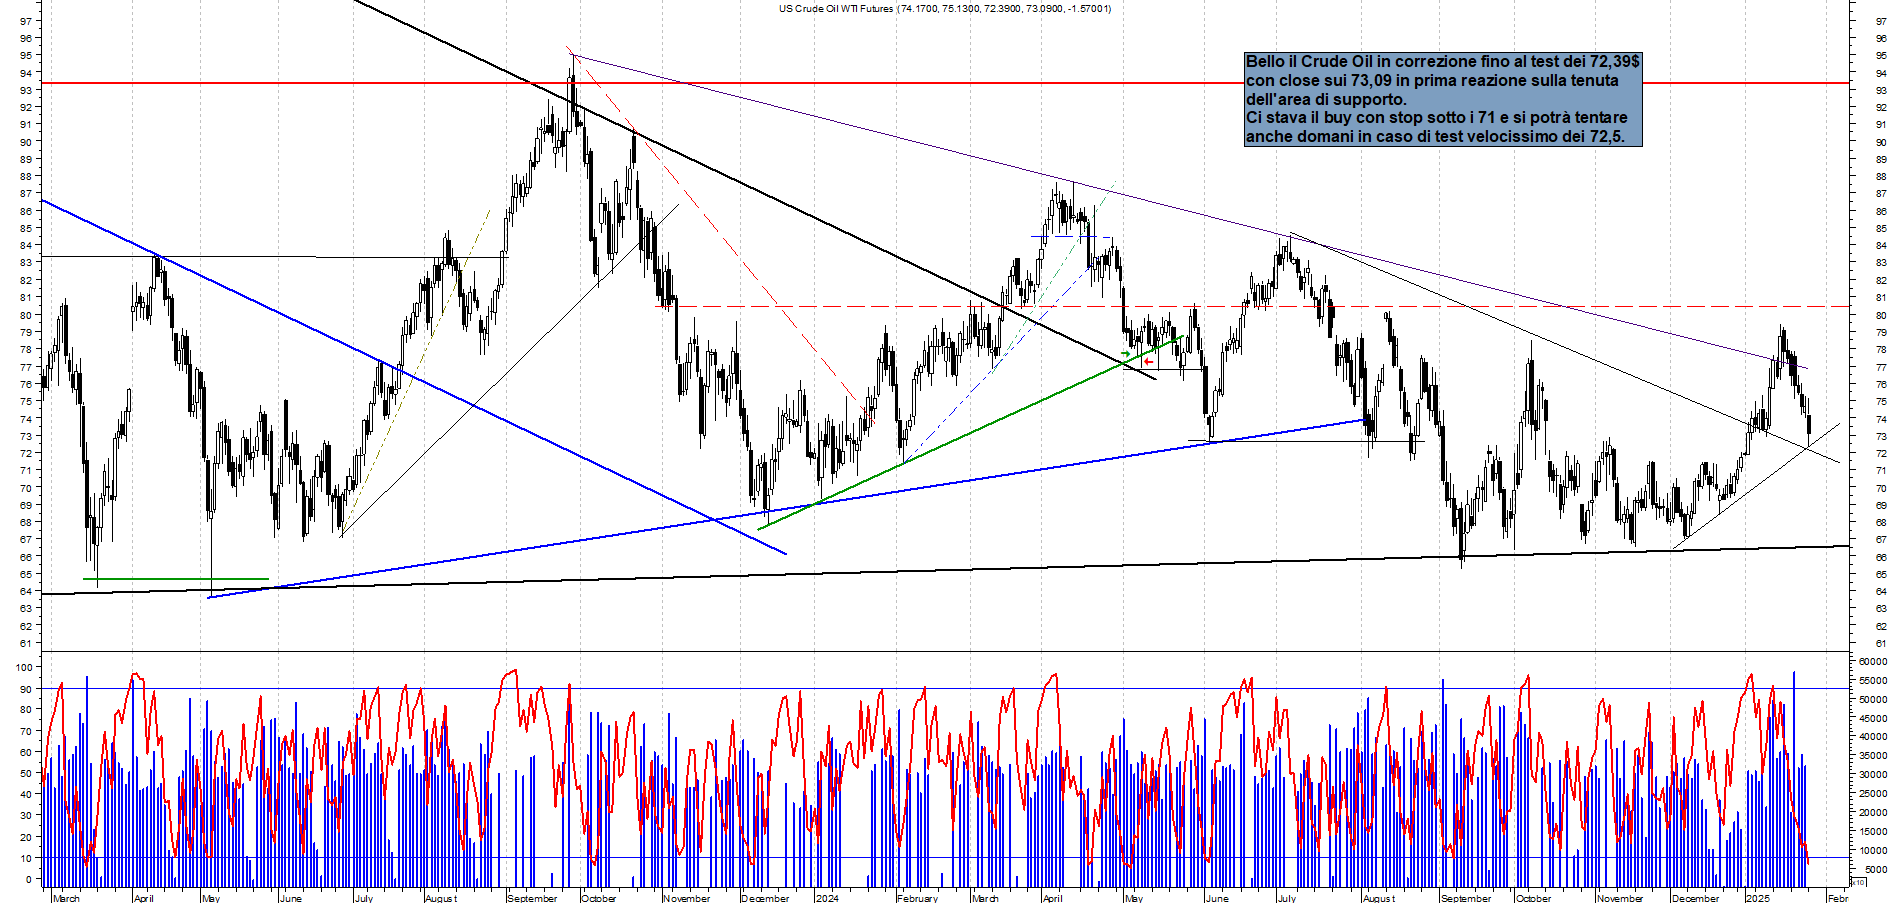The height and width of the screenshot is (903, 1890).
Task: Click the '2024' label on the time axis
Action: [x=827, y=898]
